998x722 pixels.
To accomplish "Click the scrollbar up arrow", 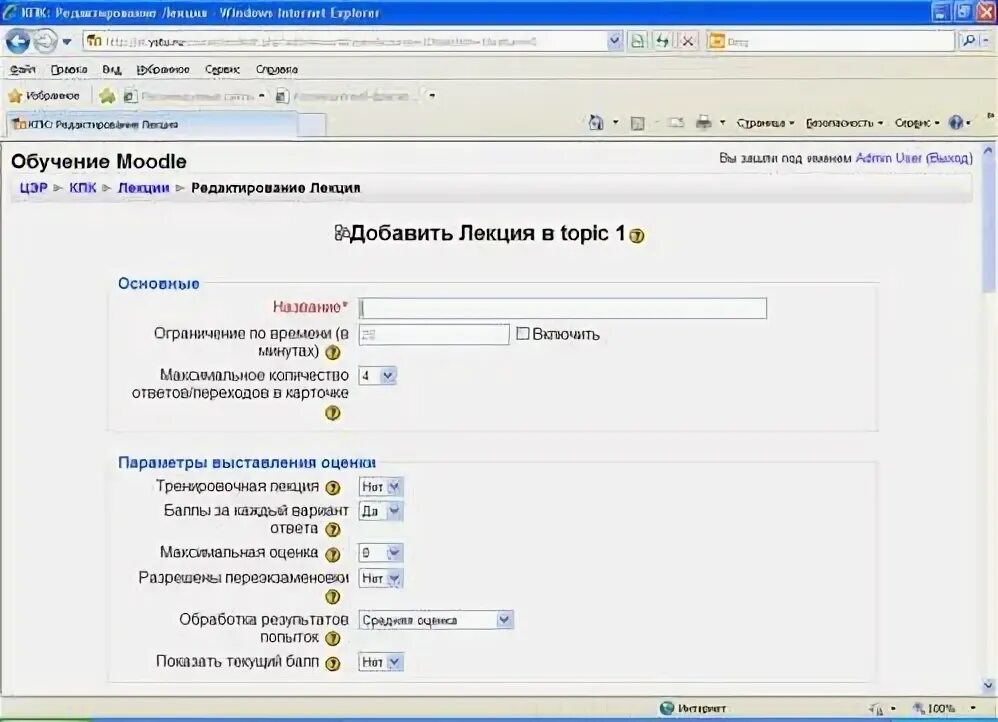I will coord(988,152).
